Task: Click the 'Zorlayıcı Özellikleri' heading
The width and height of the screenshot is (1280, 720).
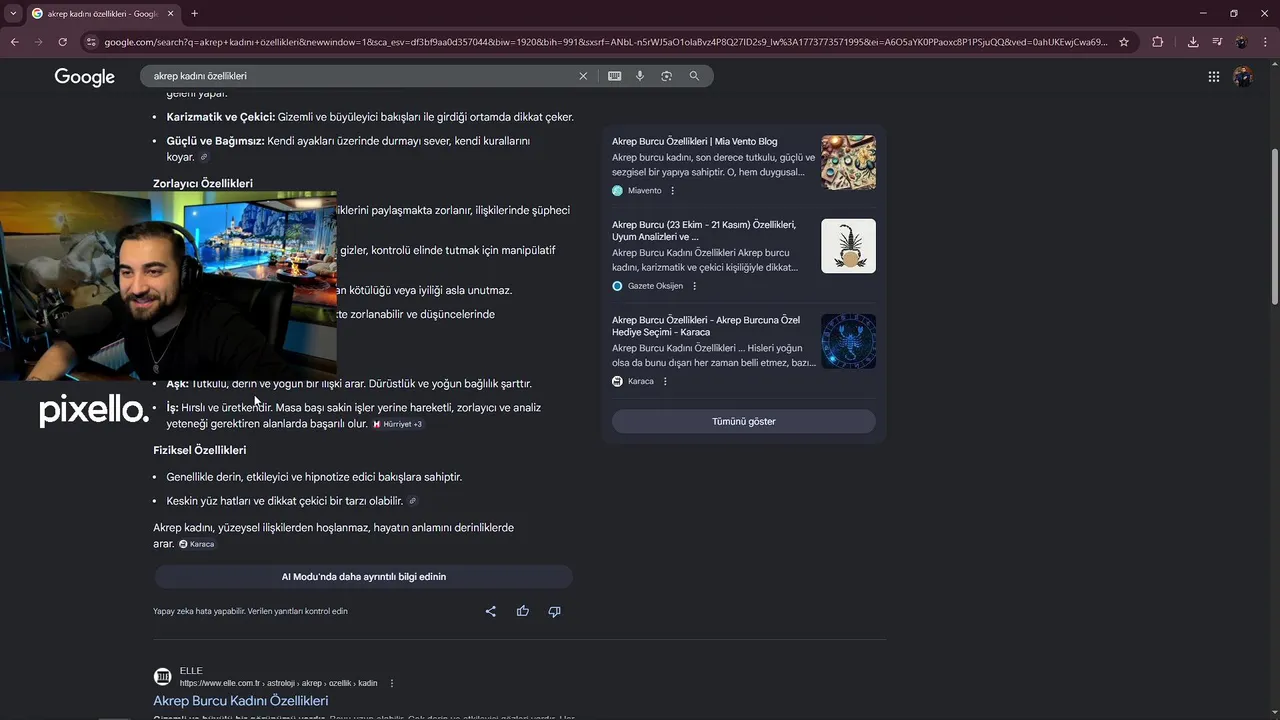Action: (x=203, y=183)
